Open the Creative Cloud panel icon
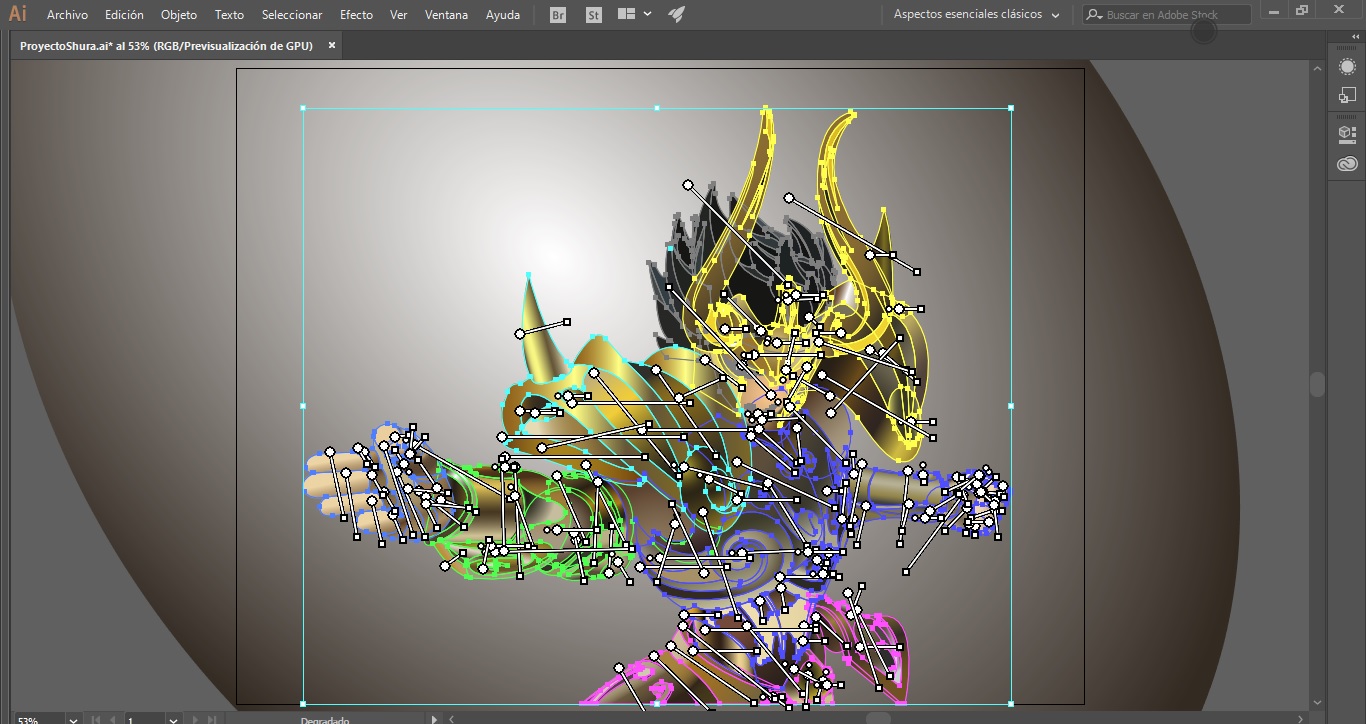The height and width of the screenshot is (724, 1366). (x=1347, y=164)
